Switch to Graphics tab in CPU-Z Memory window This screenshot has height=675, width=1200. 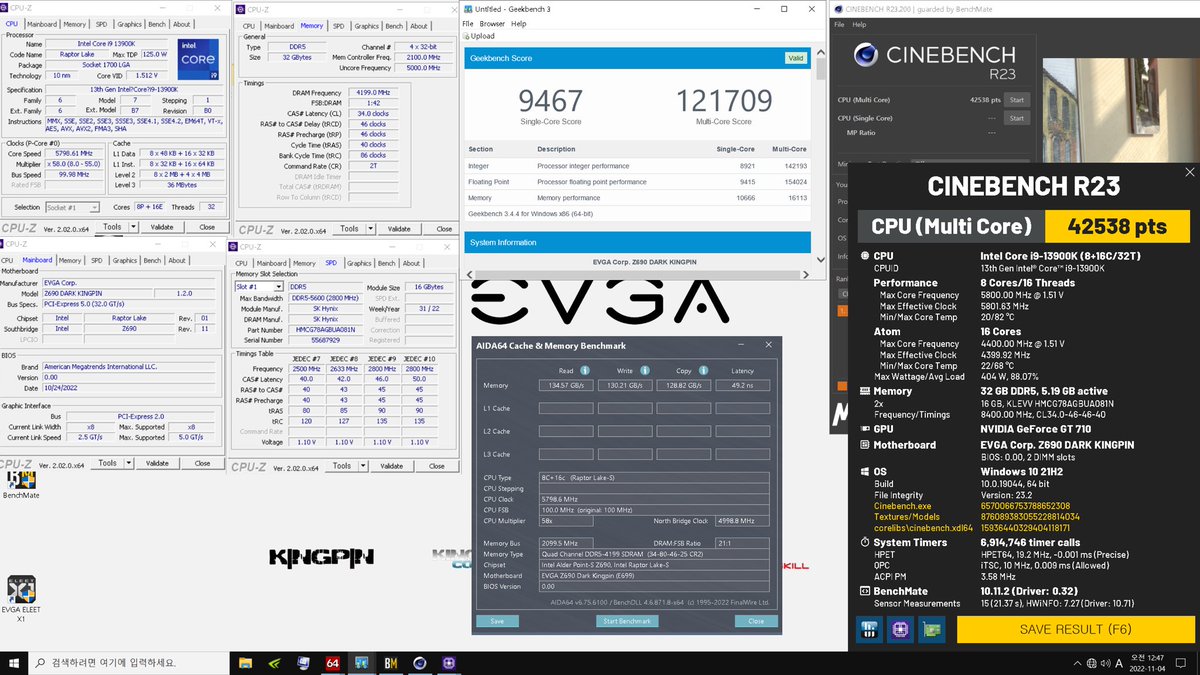click(367, 26)
